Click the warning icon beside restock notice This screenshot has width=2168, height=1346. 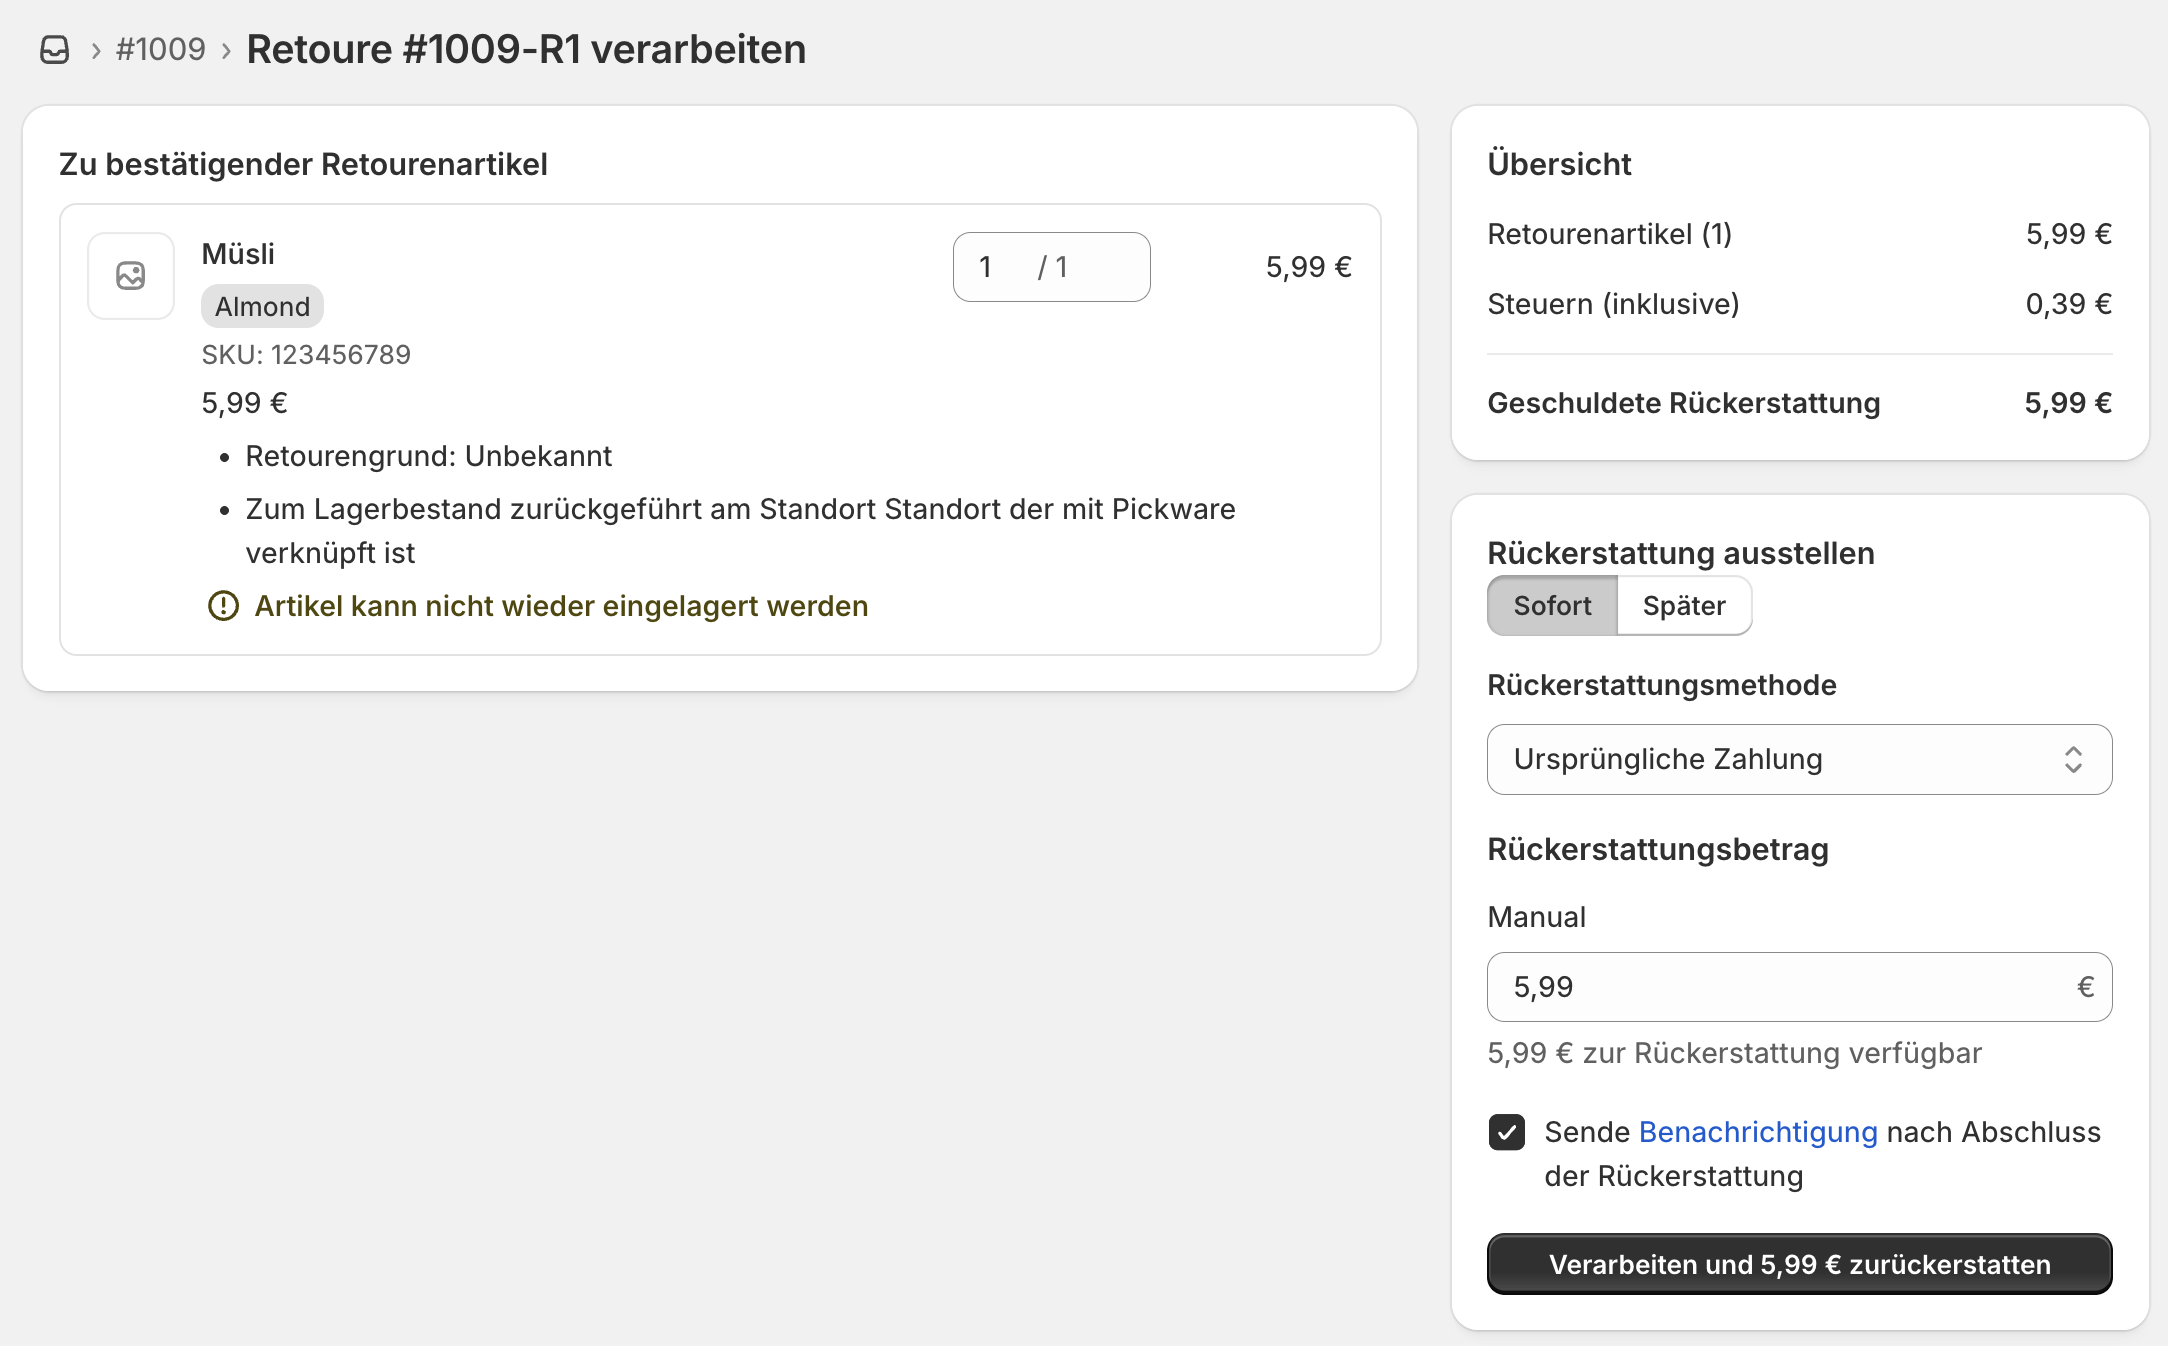click(223, 606)
